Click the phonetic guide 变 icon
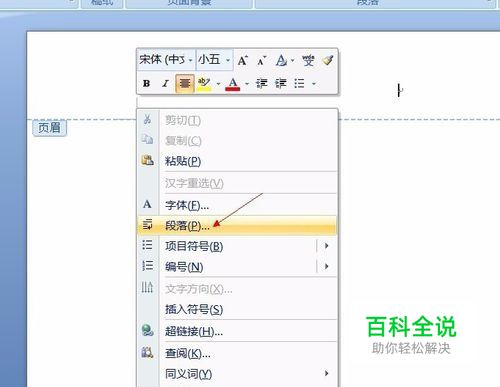The height and width of the screenshot is (387, 500). point(308,61)
